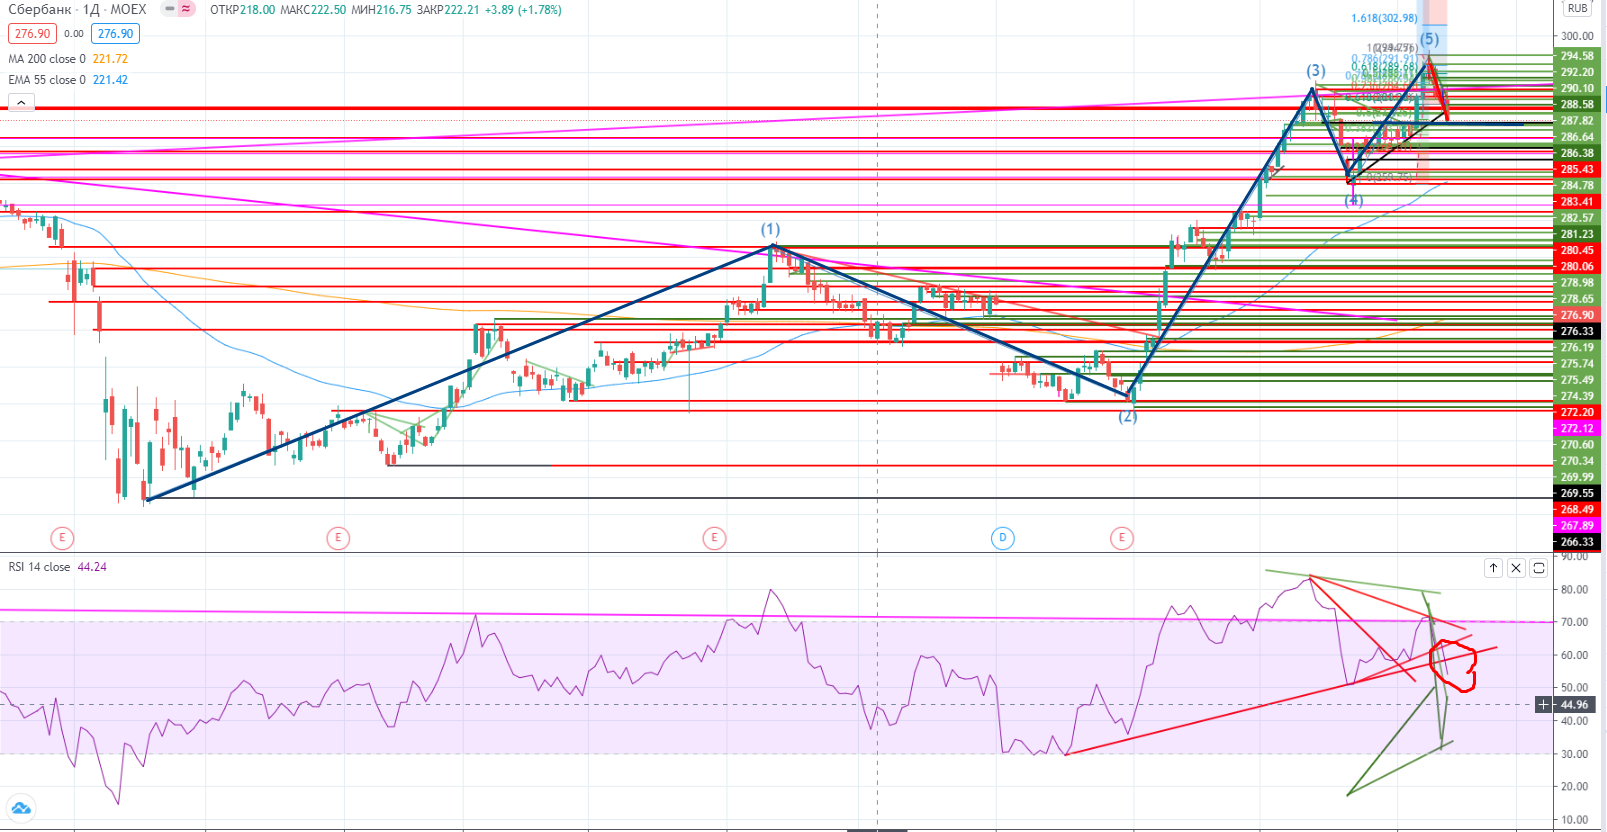The height and width of the screenshot is (832, 1607).
Task: Toggle the gray market status indicator pill
Action: coord(168,9)
